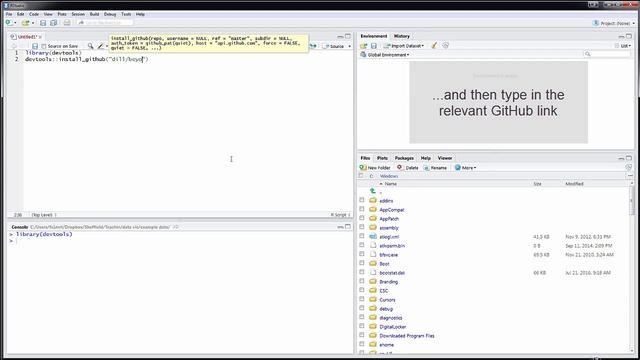Open the More dropdown in Files pane

click(465, 167)
